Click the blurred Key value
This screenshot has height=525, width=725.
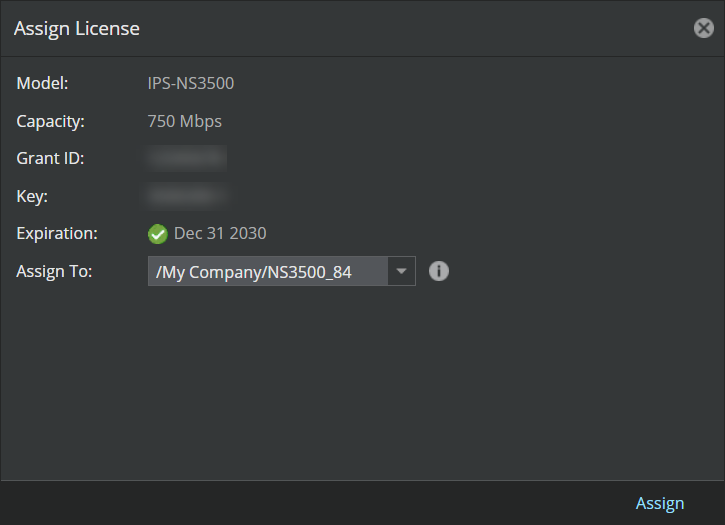186,196
